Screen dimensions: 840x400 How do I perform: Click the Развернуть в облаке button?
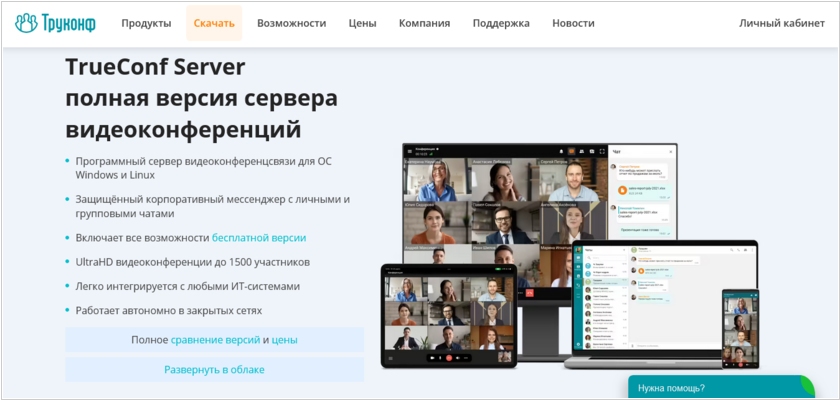[214, 369]
